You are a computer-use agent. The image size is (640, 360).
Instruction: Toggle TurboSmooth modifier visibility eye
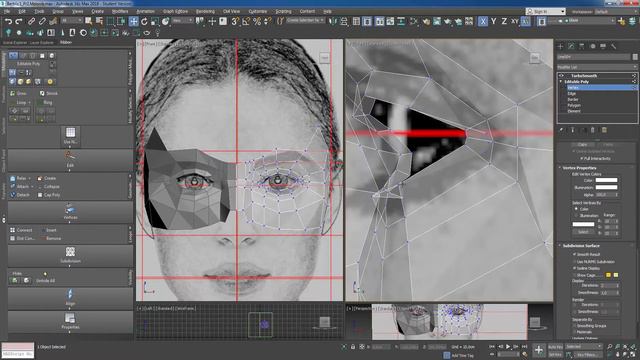pos(562,76)
